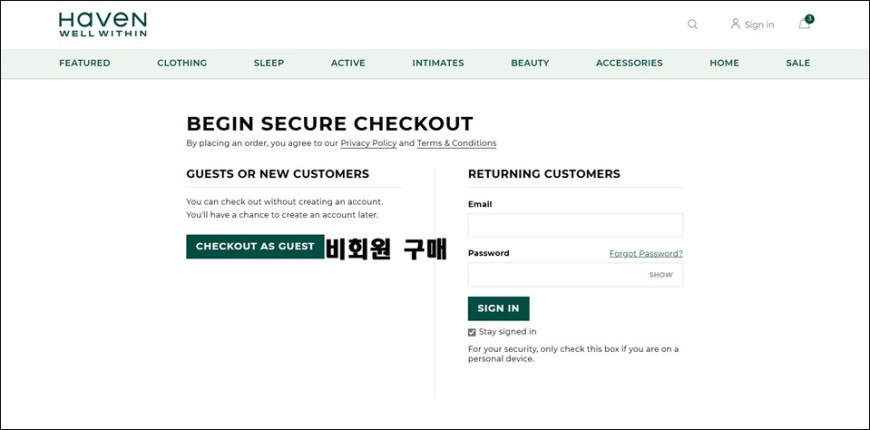The height and width of the screenshot is (430, 870).
Task: Select the ACTIVE navigation item
Action: coord(348,63)
